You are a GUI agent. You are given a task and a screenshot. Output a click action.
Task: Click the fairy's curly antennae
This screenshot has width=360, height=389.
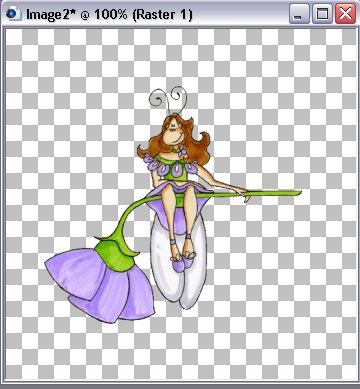coord(168,99)
